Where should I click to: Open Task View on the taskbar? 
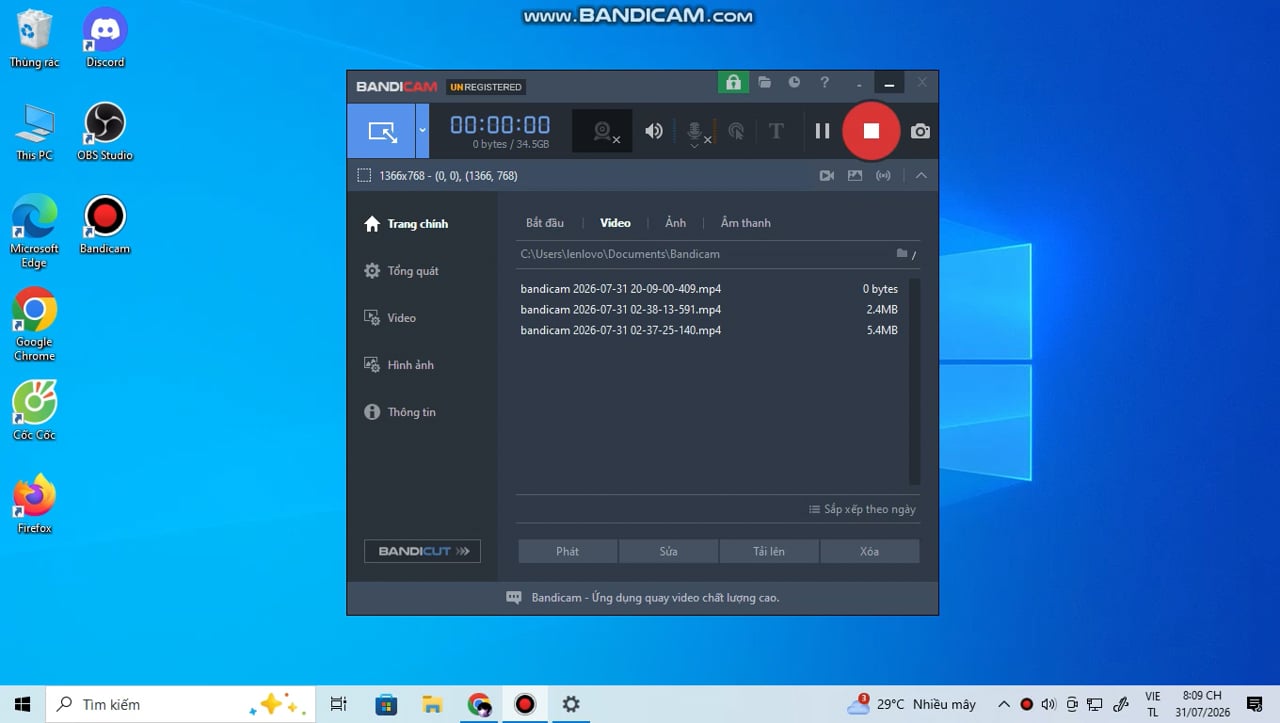339,704
